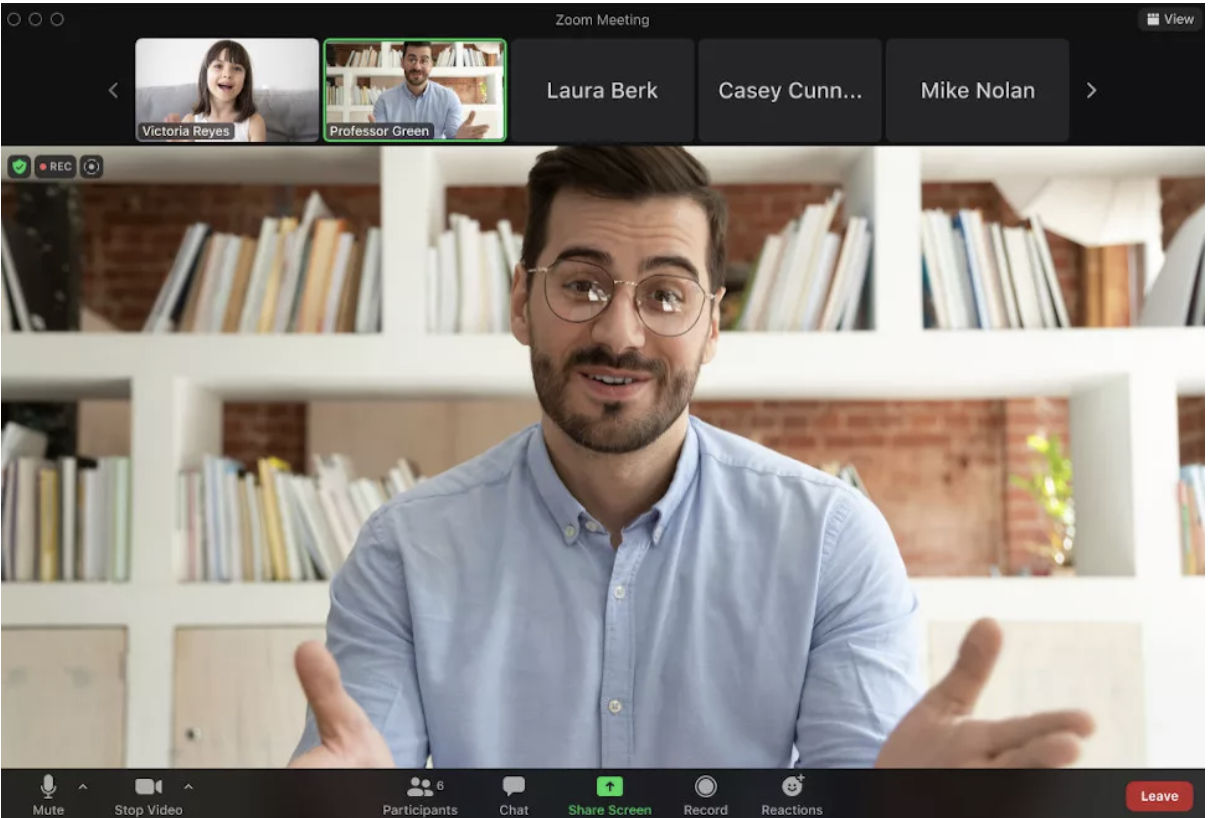Open Reactions menu
1209x818 pixels.
pos(792,795)
